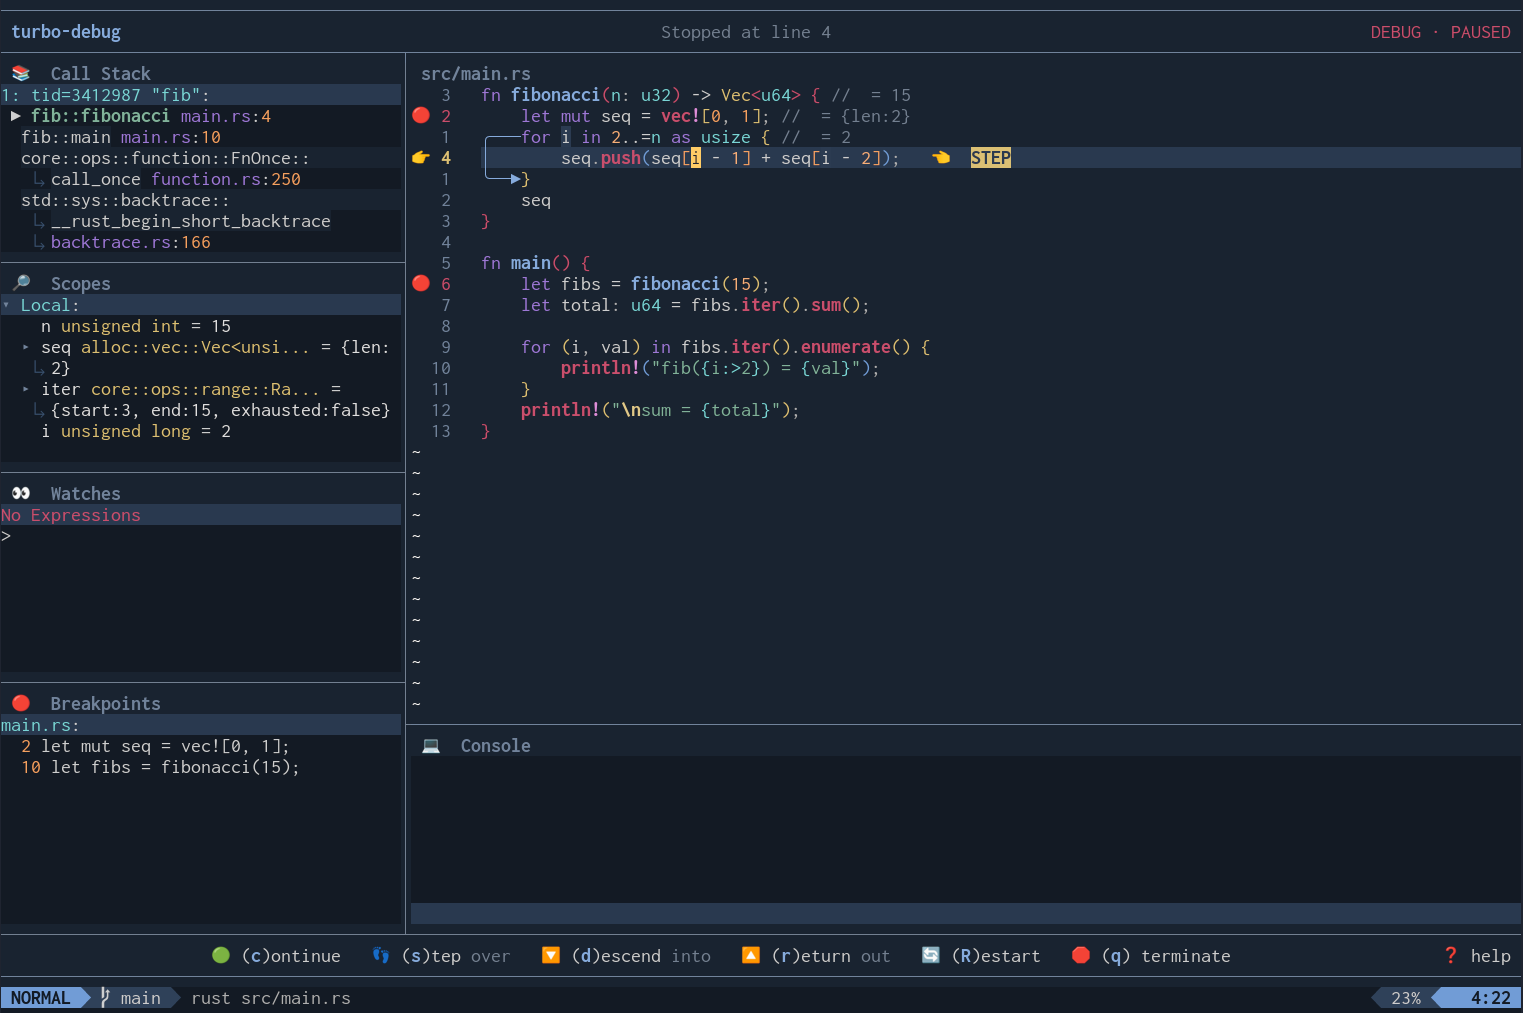Click the green continue circle icon
Screen dimensions: 1523x1013
point(221,955)
